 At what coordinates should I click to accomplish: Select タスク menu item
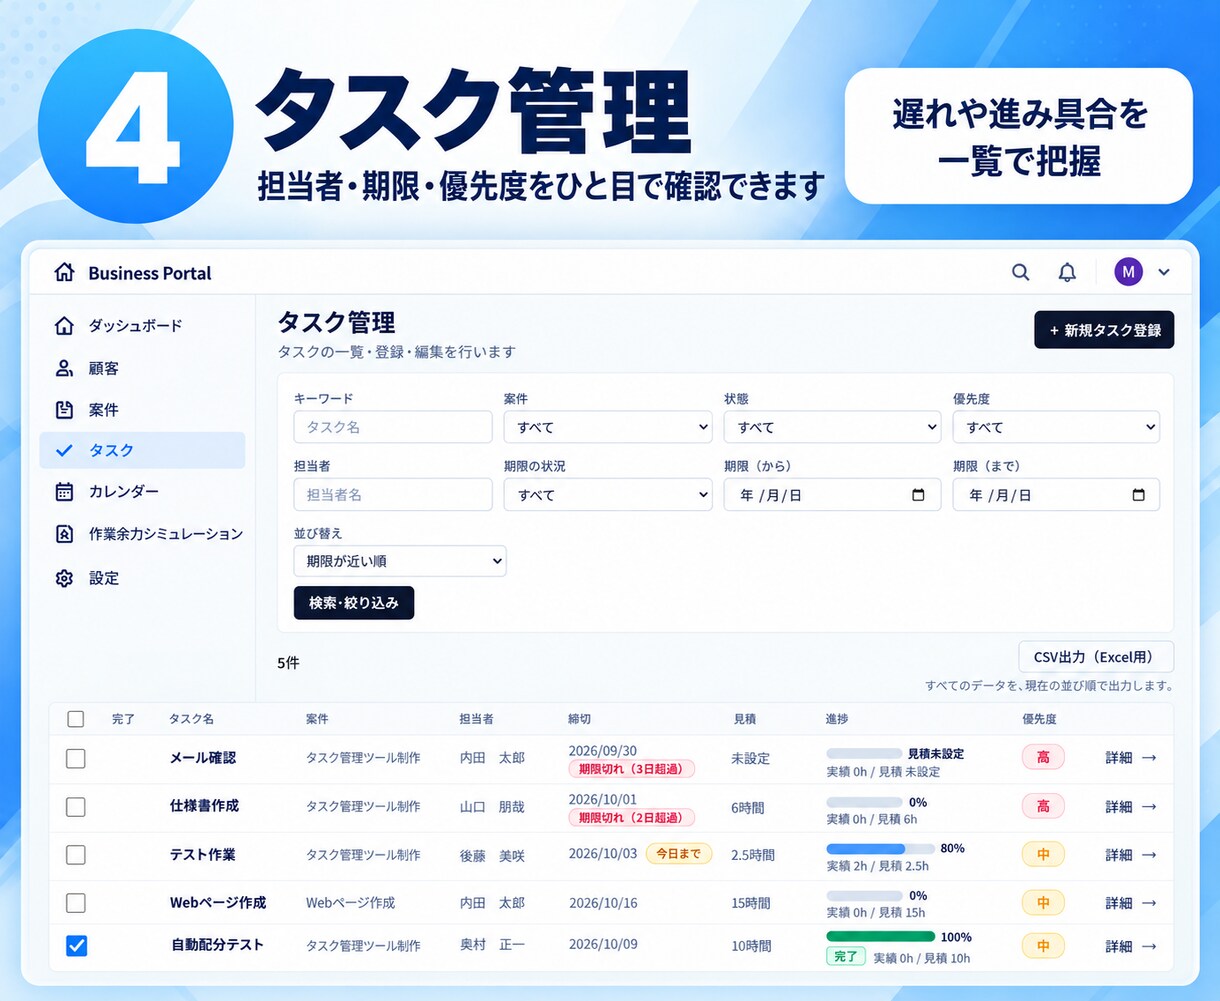point(142,451)
